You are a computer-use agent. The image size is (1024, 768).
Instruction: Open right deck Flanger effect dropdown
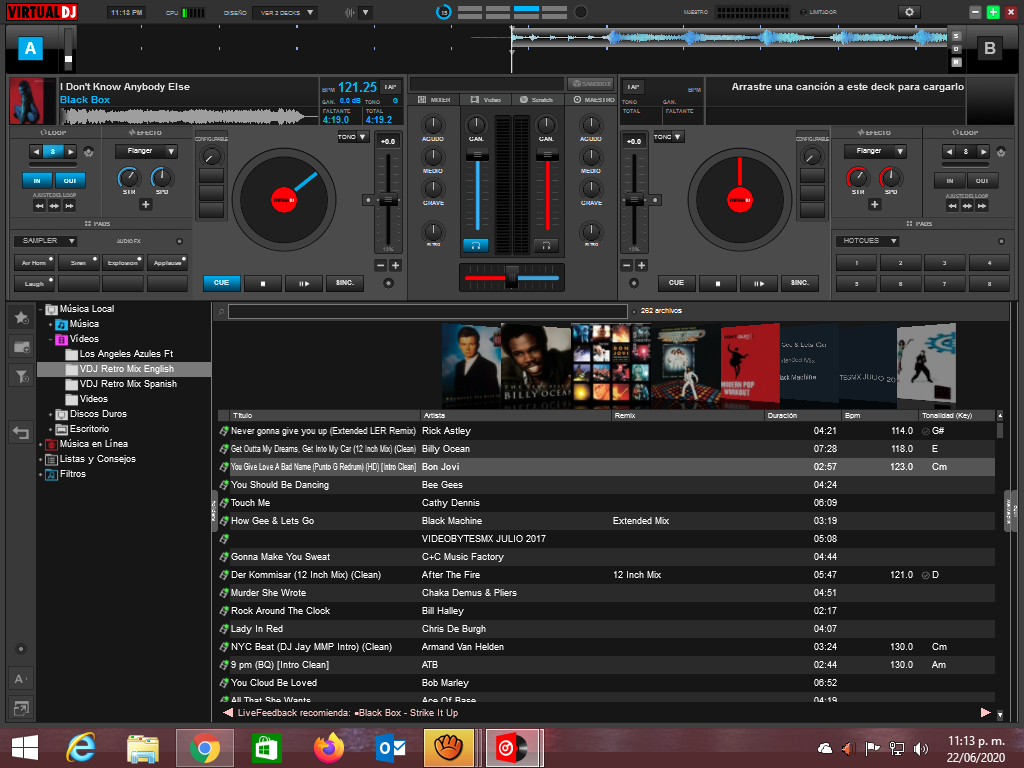875,152
